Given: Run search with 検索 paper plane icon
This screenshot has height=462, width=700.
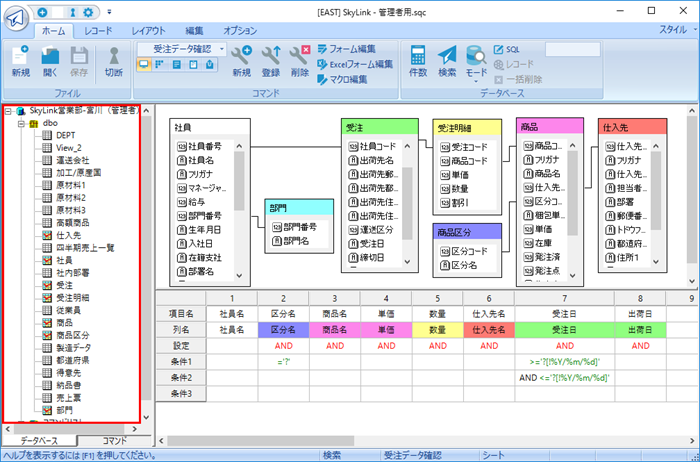Looking at the screenshot, I should coord(447,61).
